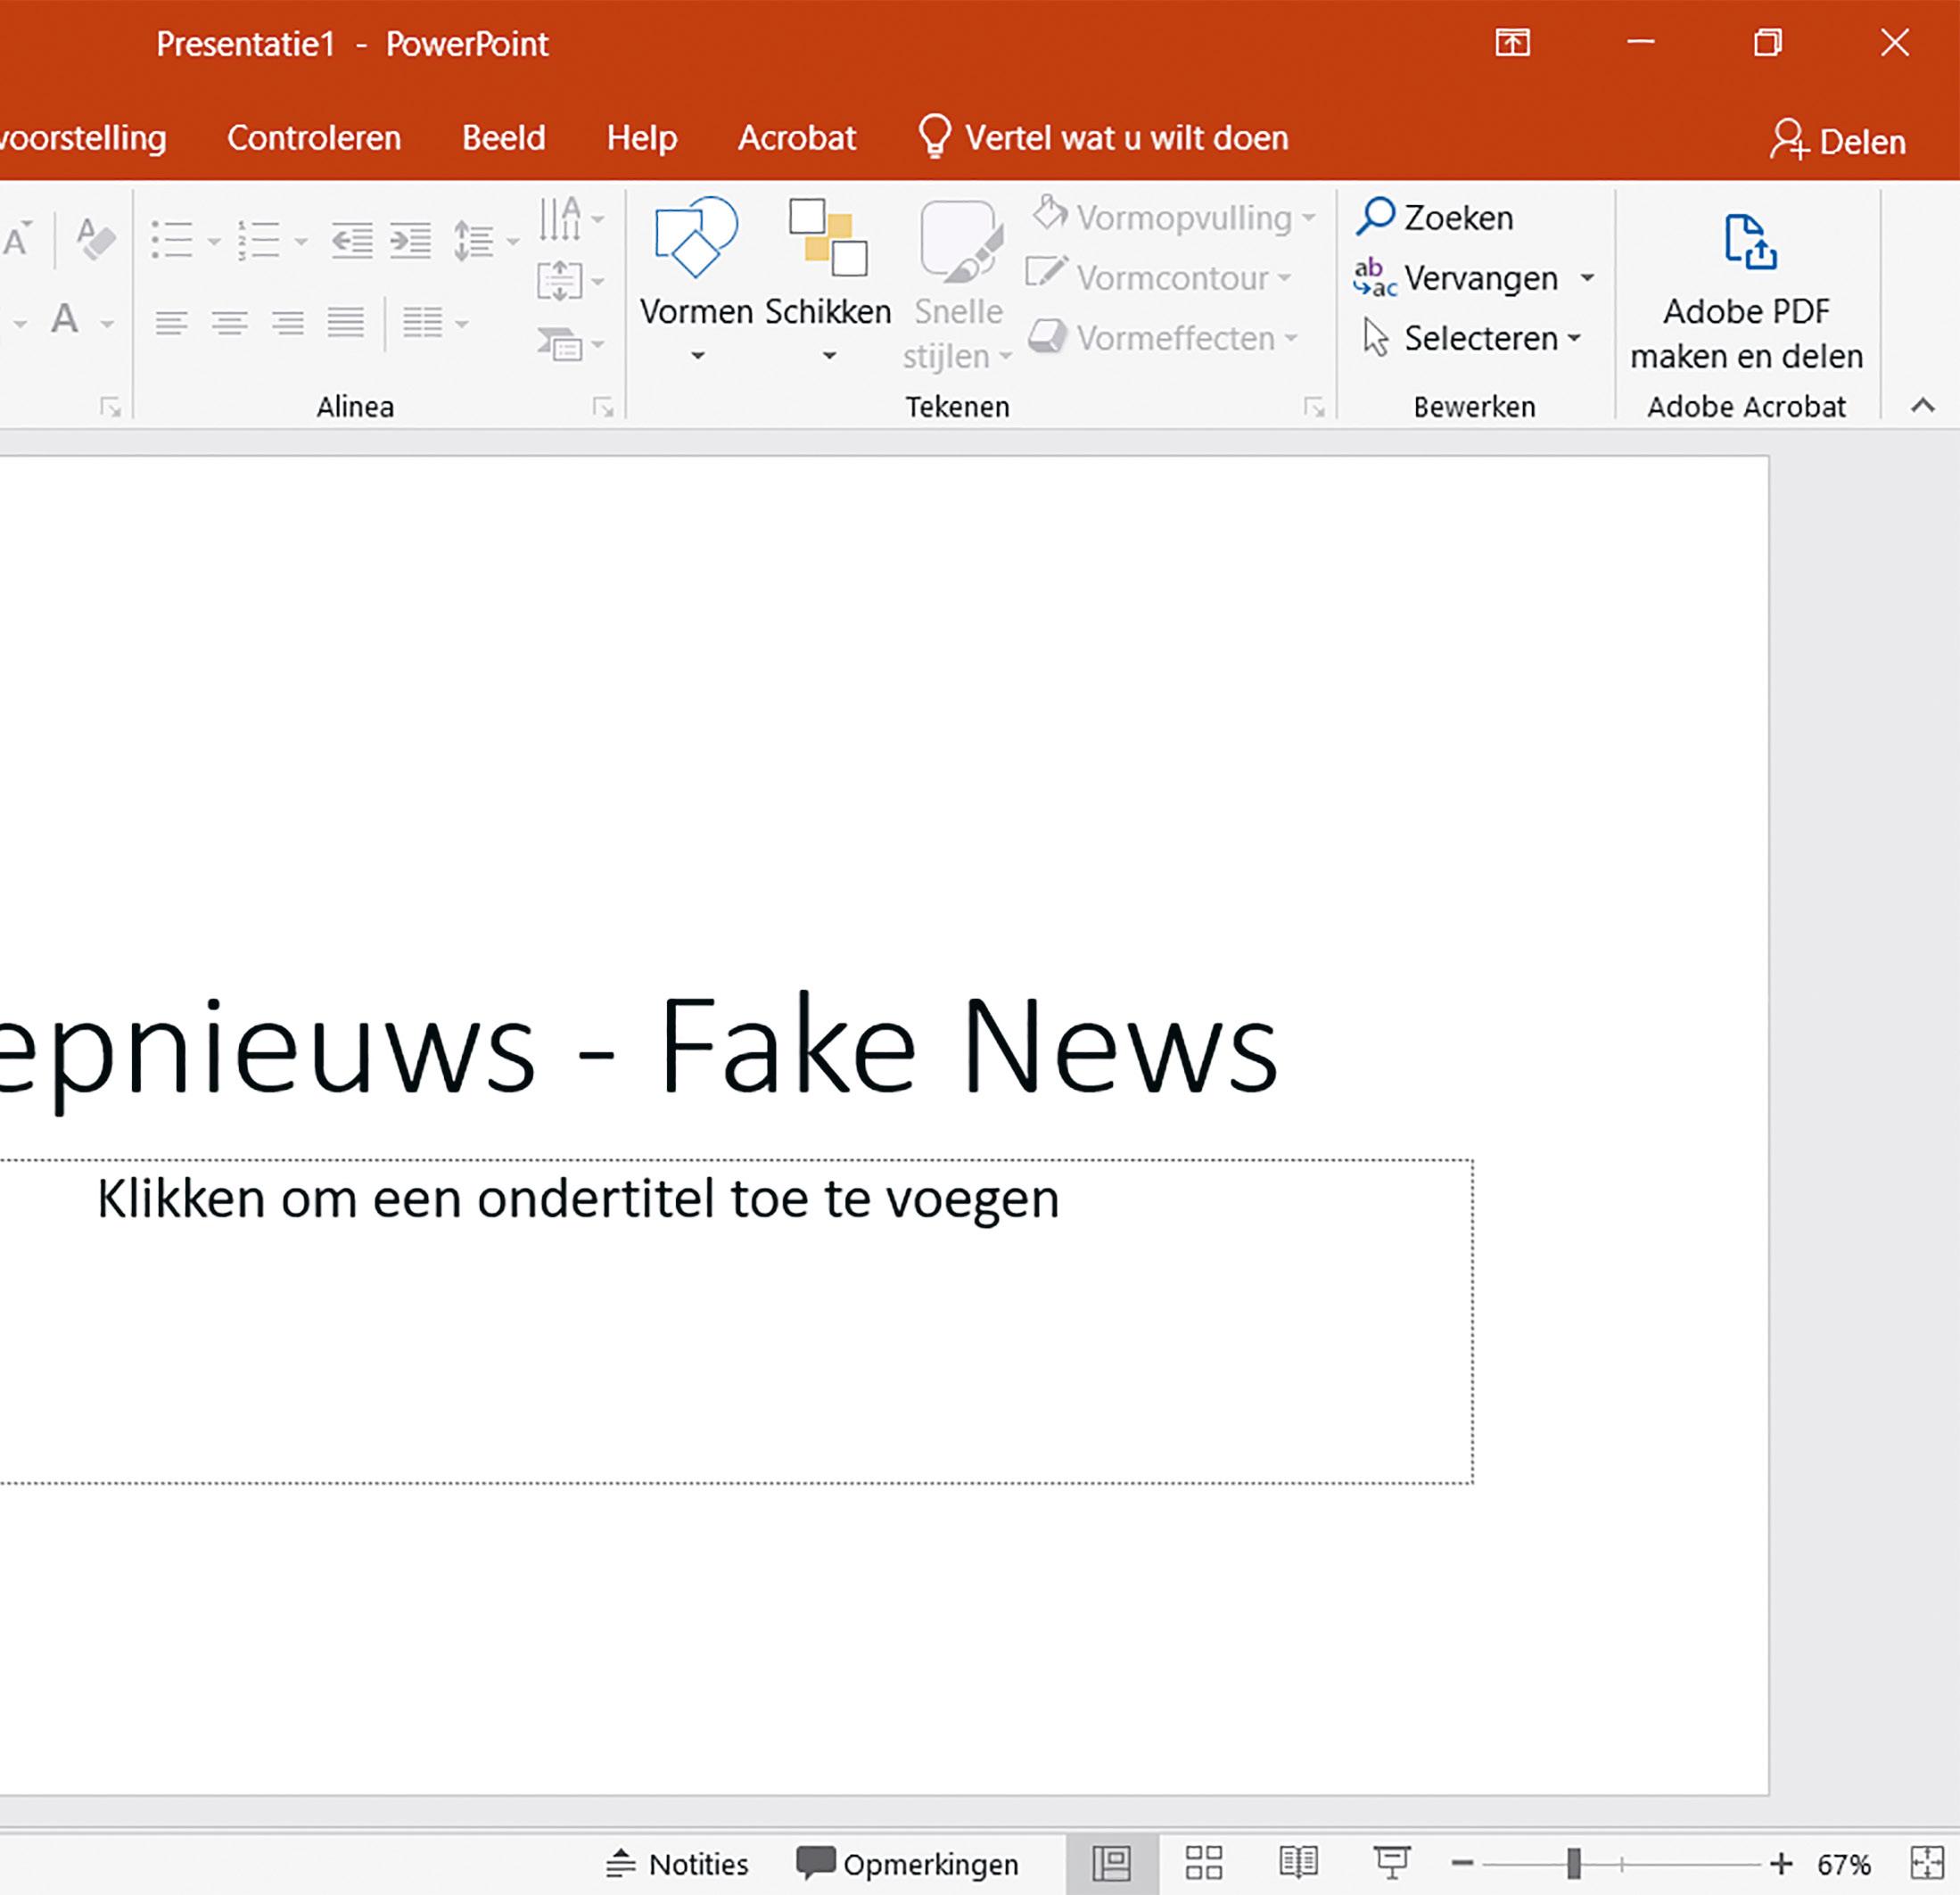Click the Delen share button
This screenshot has height=1895, width=1960.
click(x=1838, y=141)
